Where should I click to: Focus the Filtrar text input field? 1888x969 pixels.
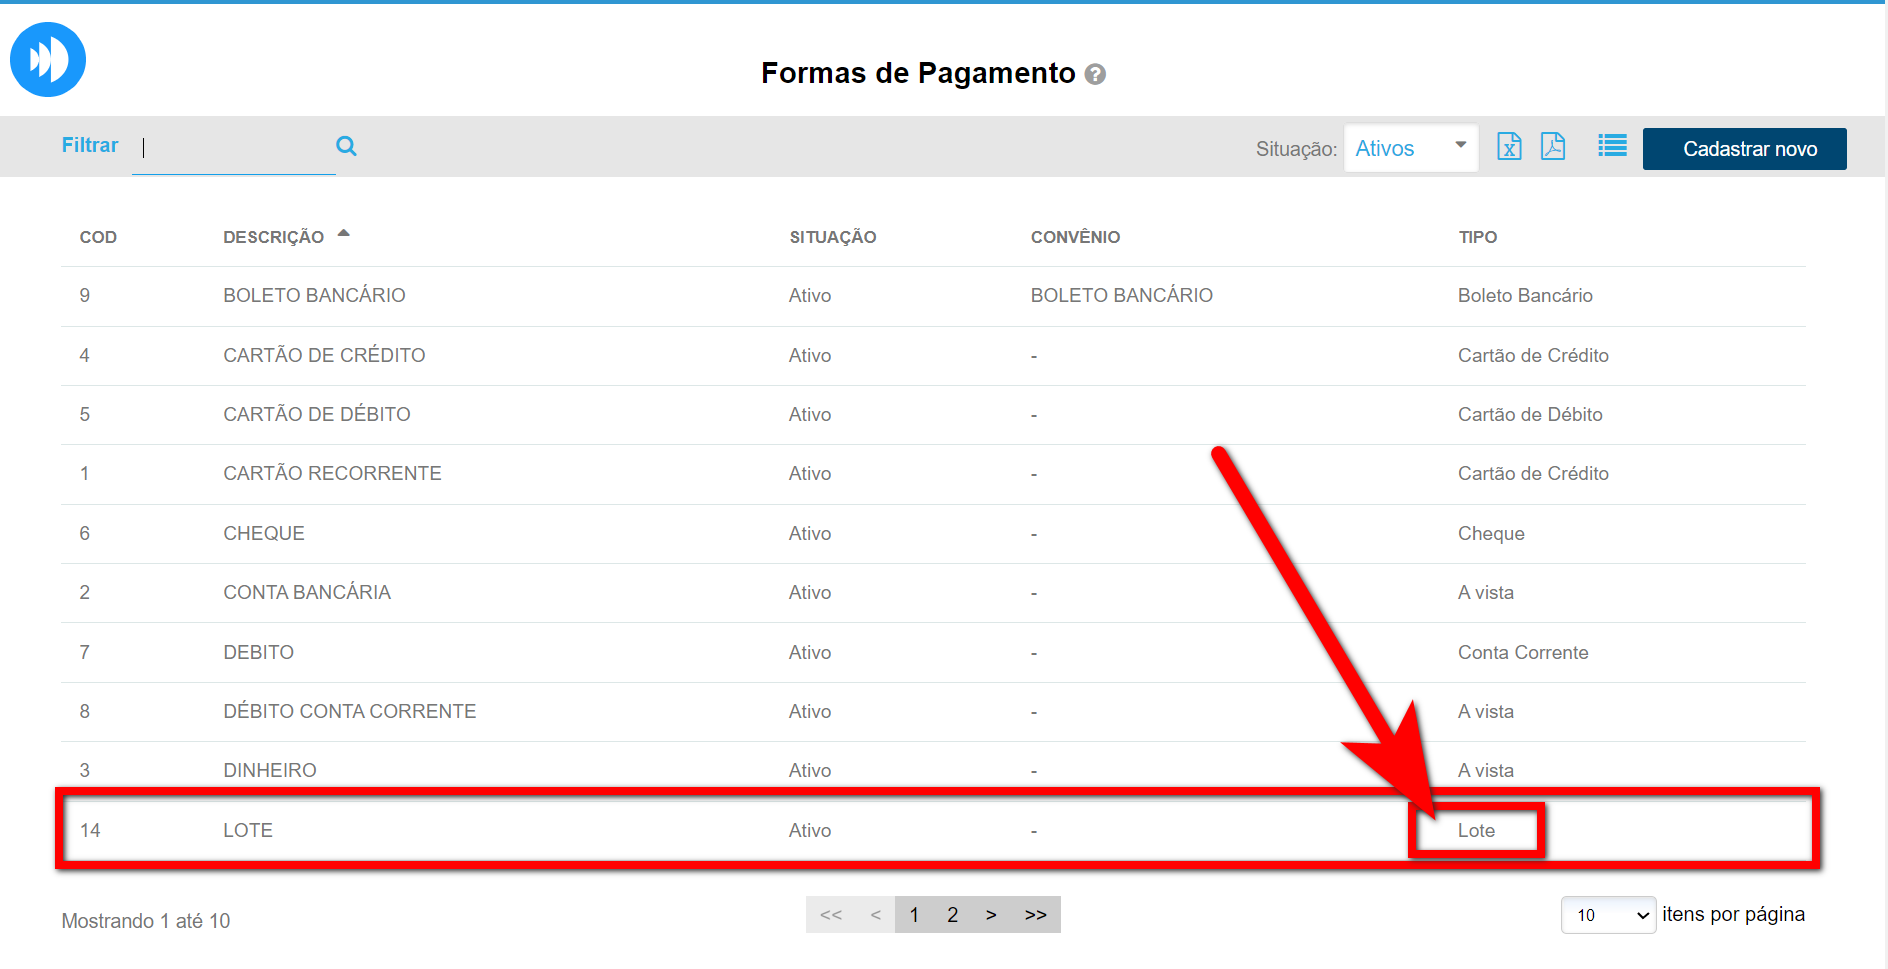pos(234,148)
